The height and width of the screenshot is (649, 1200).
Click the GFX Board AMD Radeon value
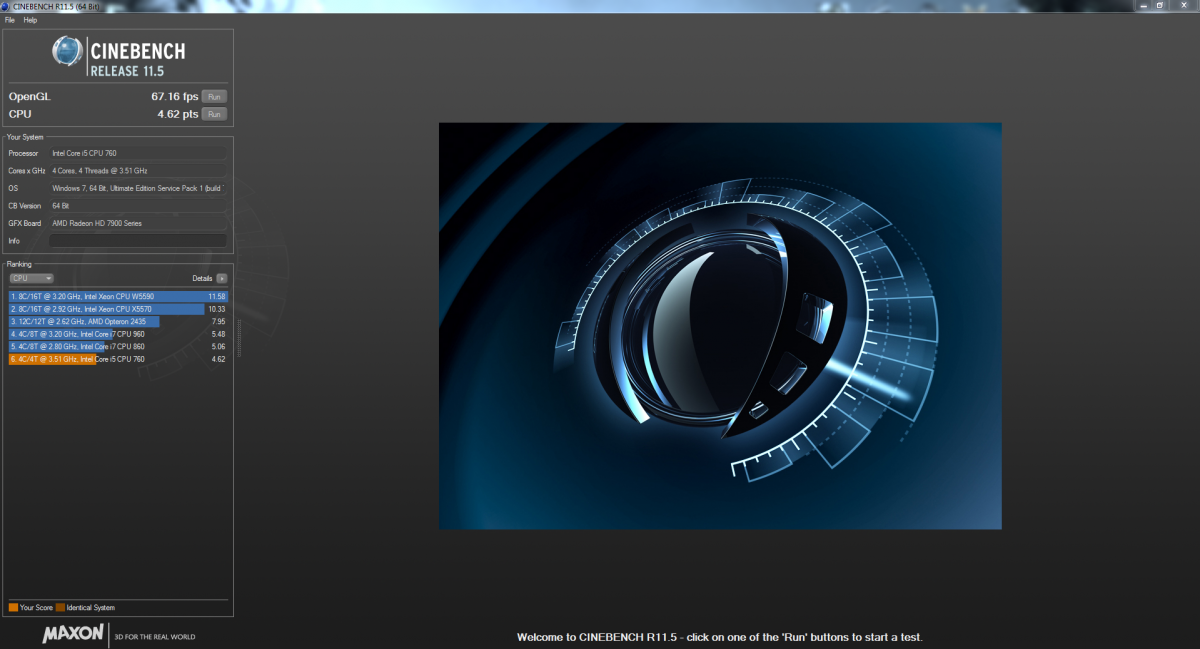click(138, 223)
